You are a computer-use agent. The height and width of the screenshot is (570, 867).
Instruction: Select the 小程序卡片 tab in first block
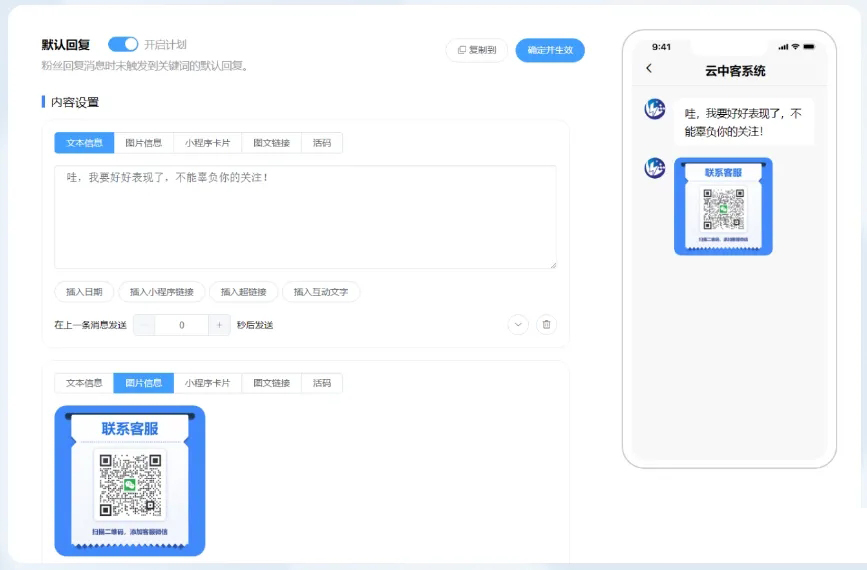pos(207,143)
